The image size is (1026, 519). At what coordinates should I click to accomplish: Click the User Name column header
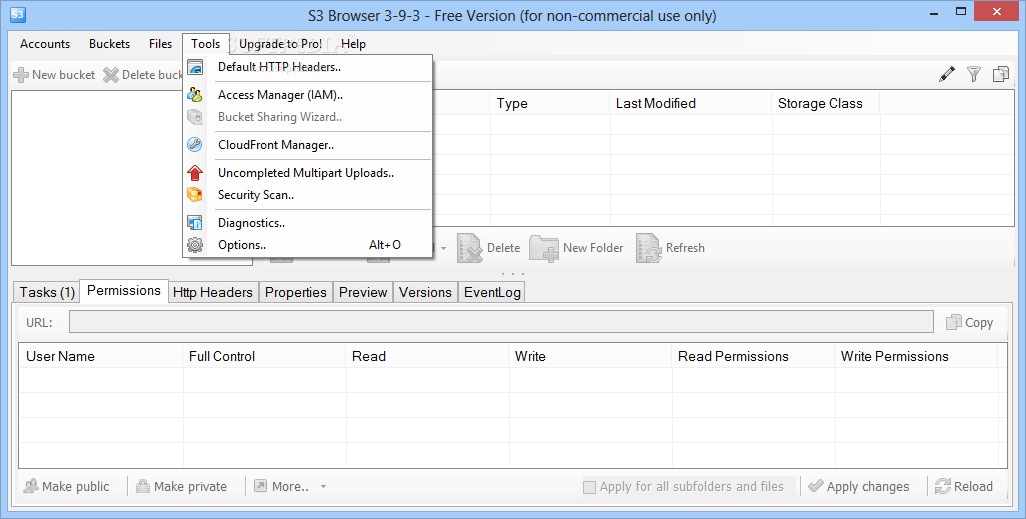coord(101,357)
